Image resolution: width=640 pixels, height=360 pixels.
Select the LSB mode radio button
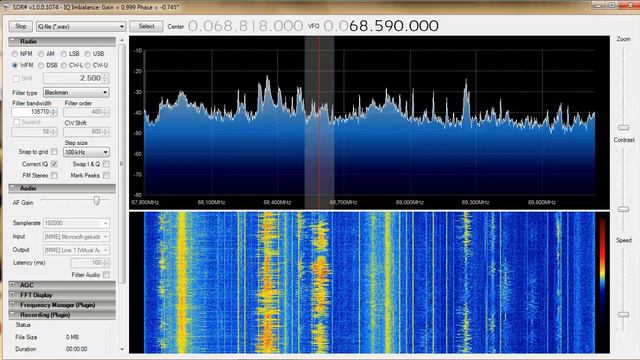(64, 54)
